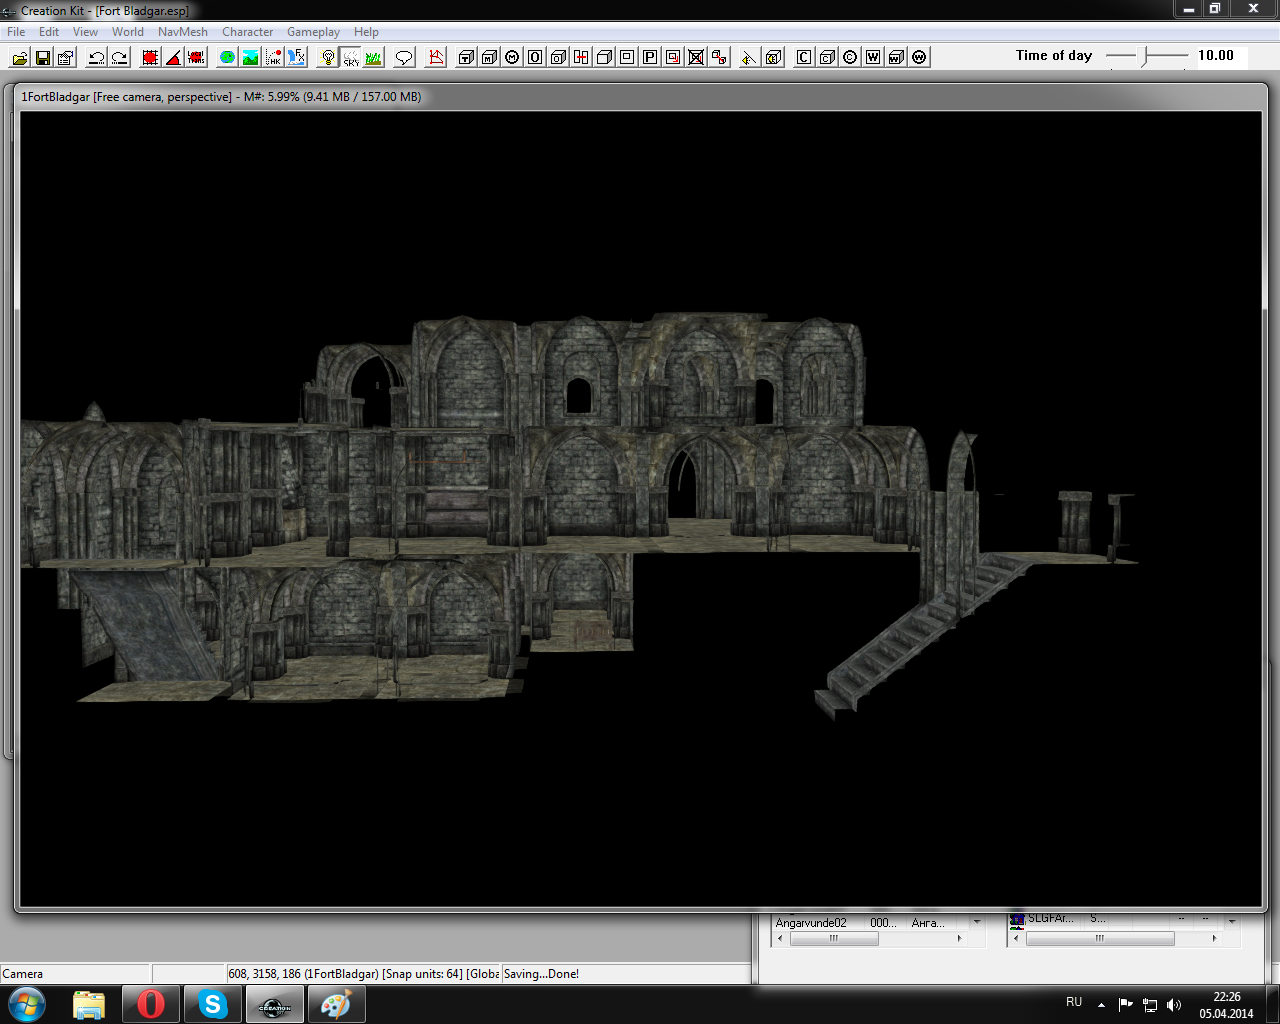Save the plugin with the floppy disk icon
1280x1024 pixels.
coord(43,57)
